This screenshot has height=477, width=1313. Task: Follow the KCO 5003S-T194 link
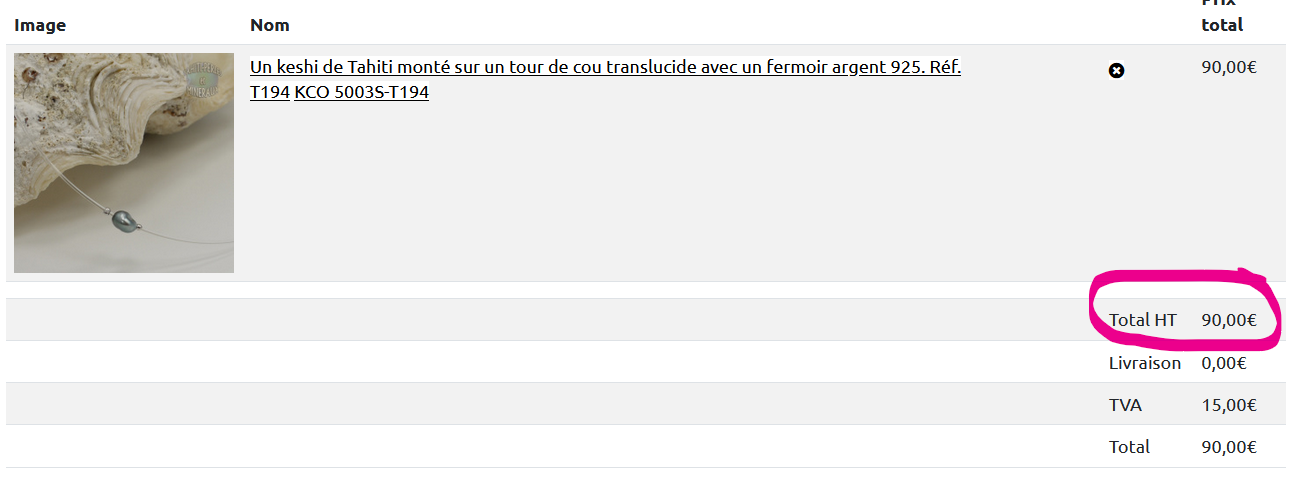pyautogui.click(x=361, y=92)
